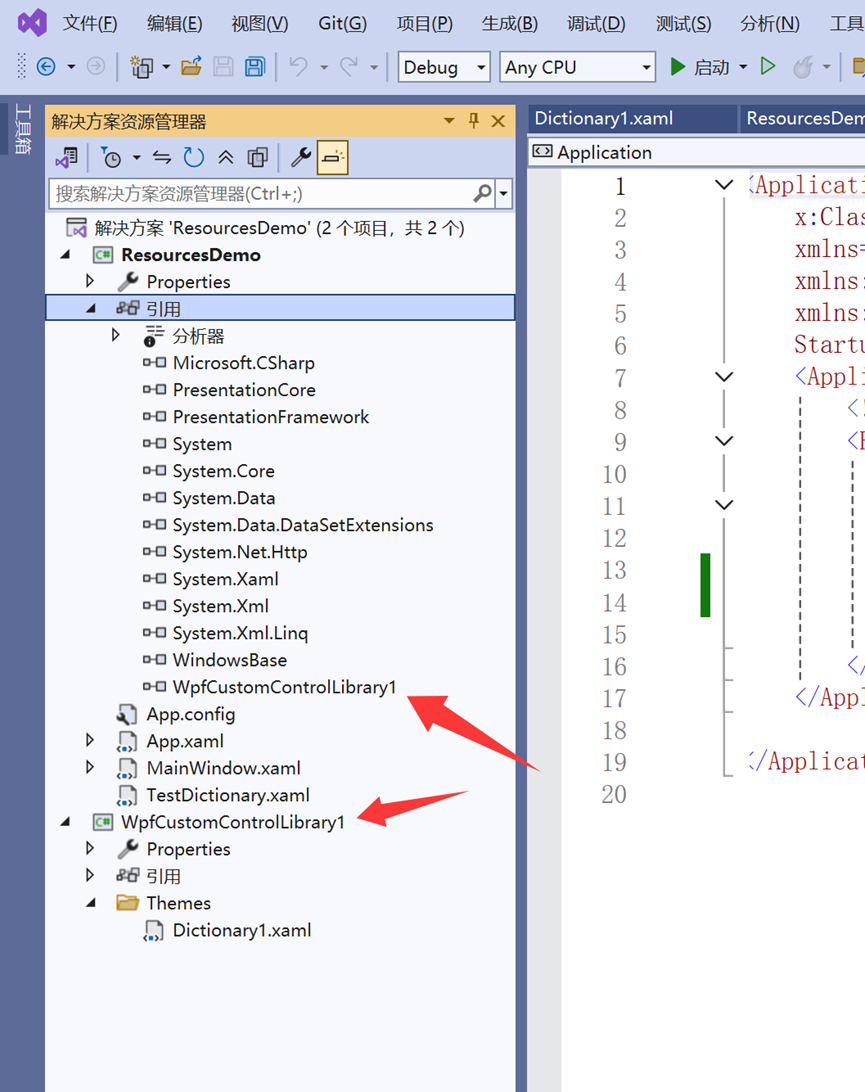Open the Git(G) menu
This screenshot has height=1092, width=865.
(x=342, y=24)
